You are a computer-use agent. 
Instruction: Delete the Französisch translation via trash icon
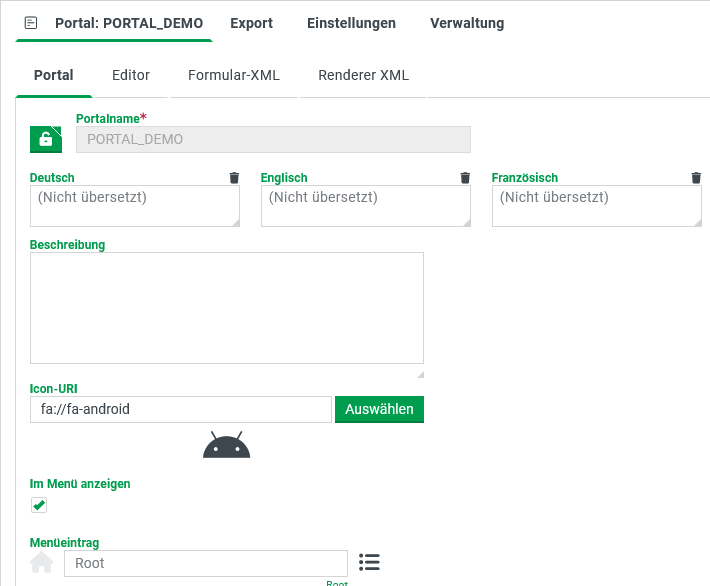coord(696,178)
